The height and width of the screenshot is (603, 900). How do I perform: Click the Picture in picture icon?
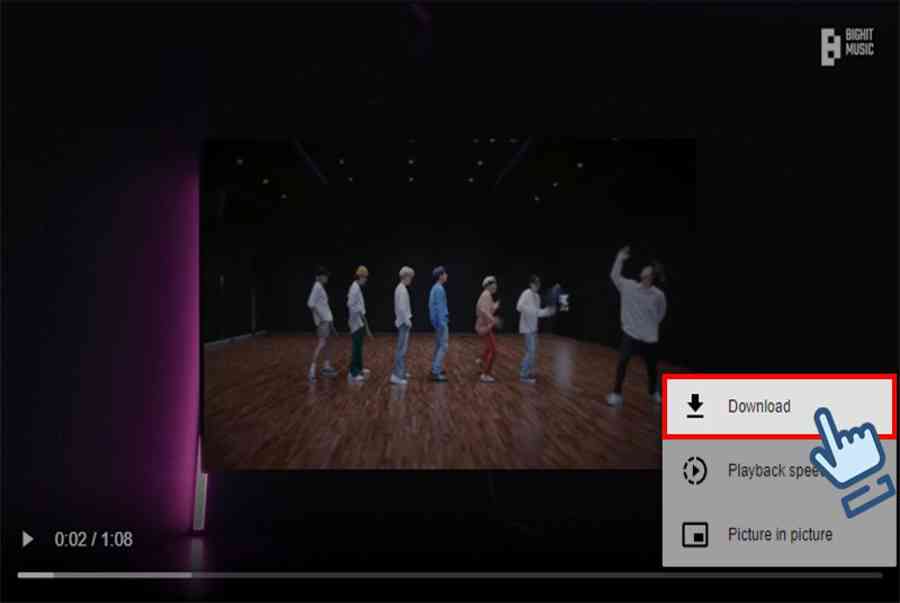click(x=695, y=535)
